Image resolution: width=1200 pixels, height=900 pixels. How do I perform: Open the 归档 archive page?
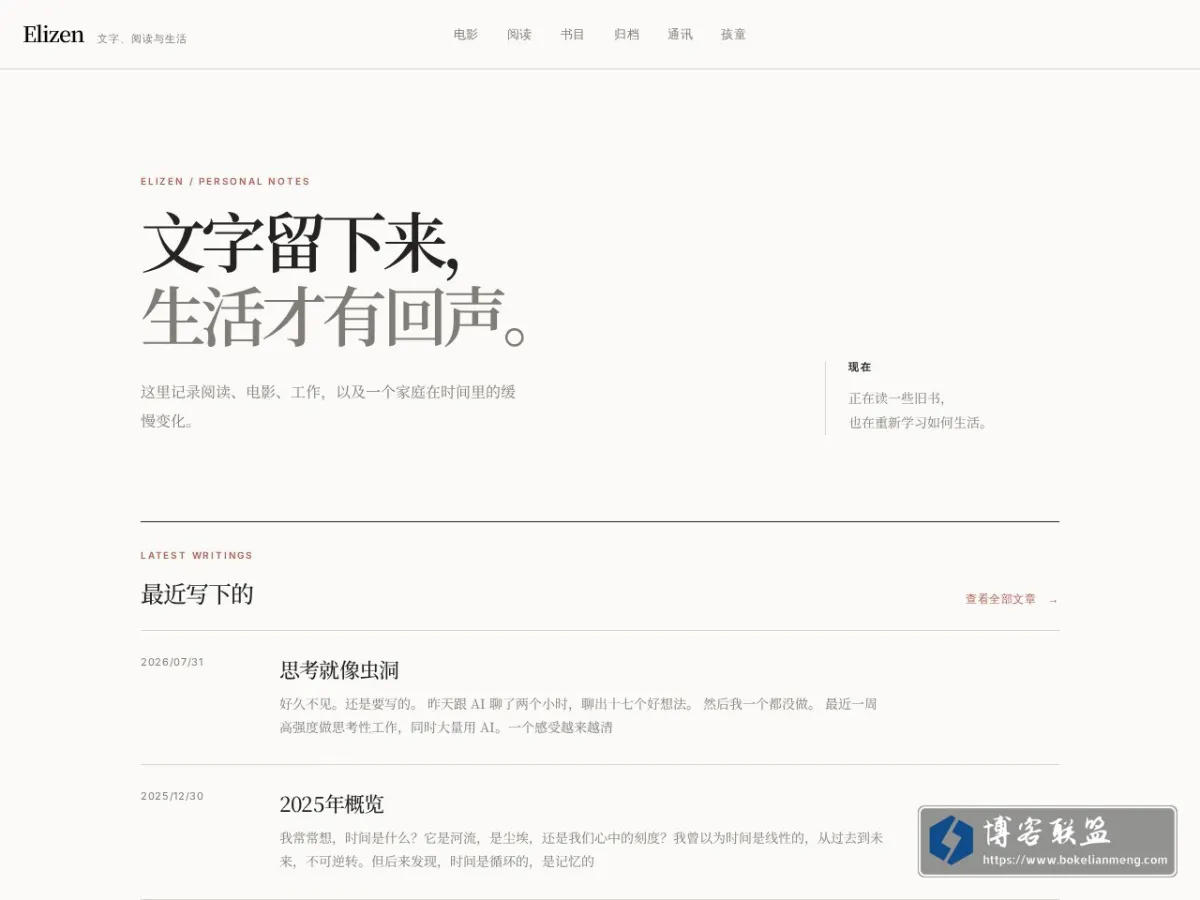626,34
